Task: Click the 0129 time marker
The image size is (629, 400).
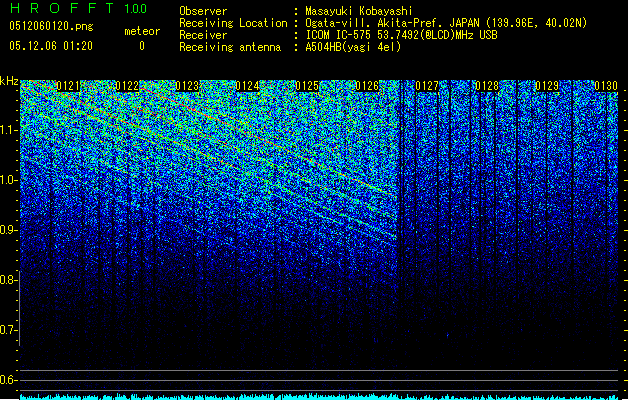Action: (547, 86)
